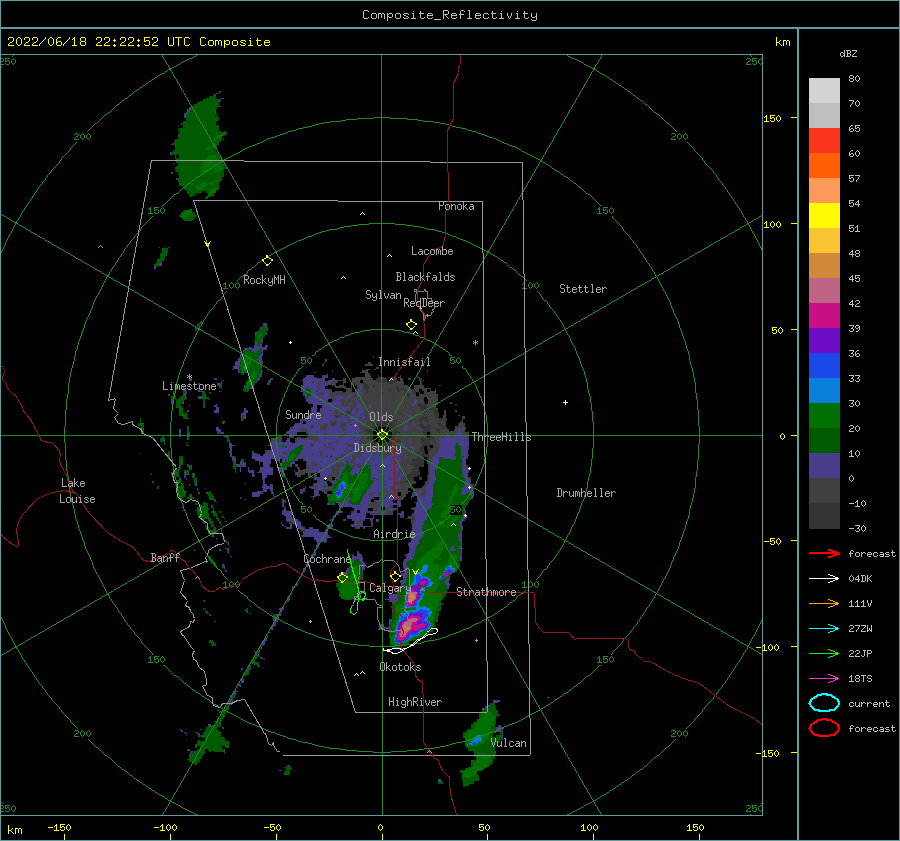
Task: Pick the yellow 51-54 dBZ color swatch
Action: coord(824,215)
